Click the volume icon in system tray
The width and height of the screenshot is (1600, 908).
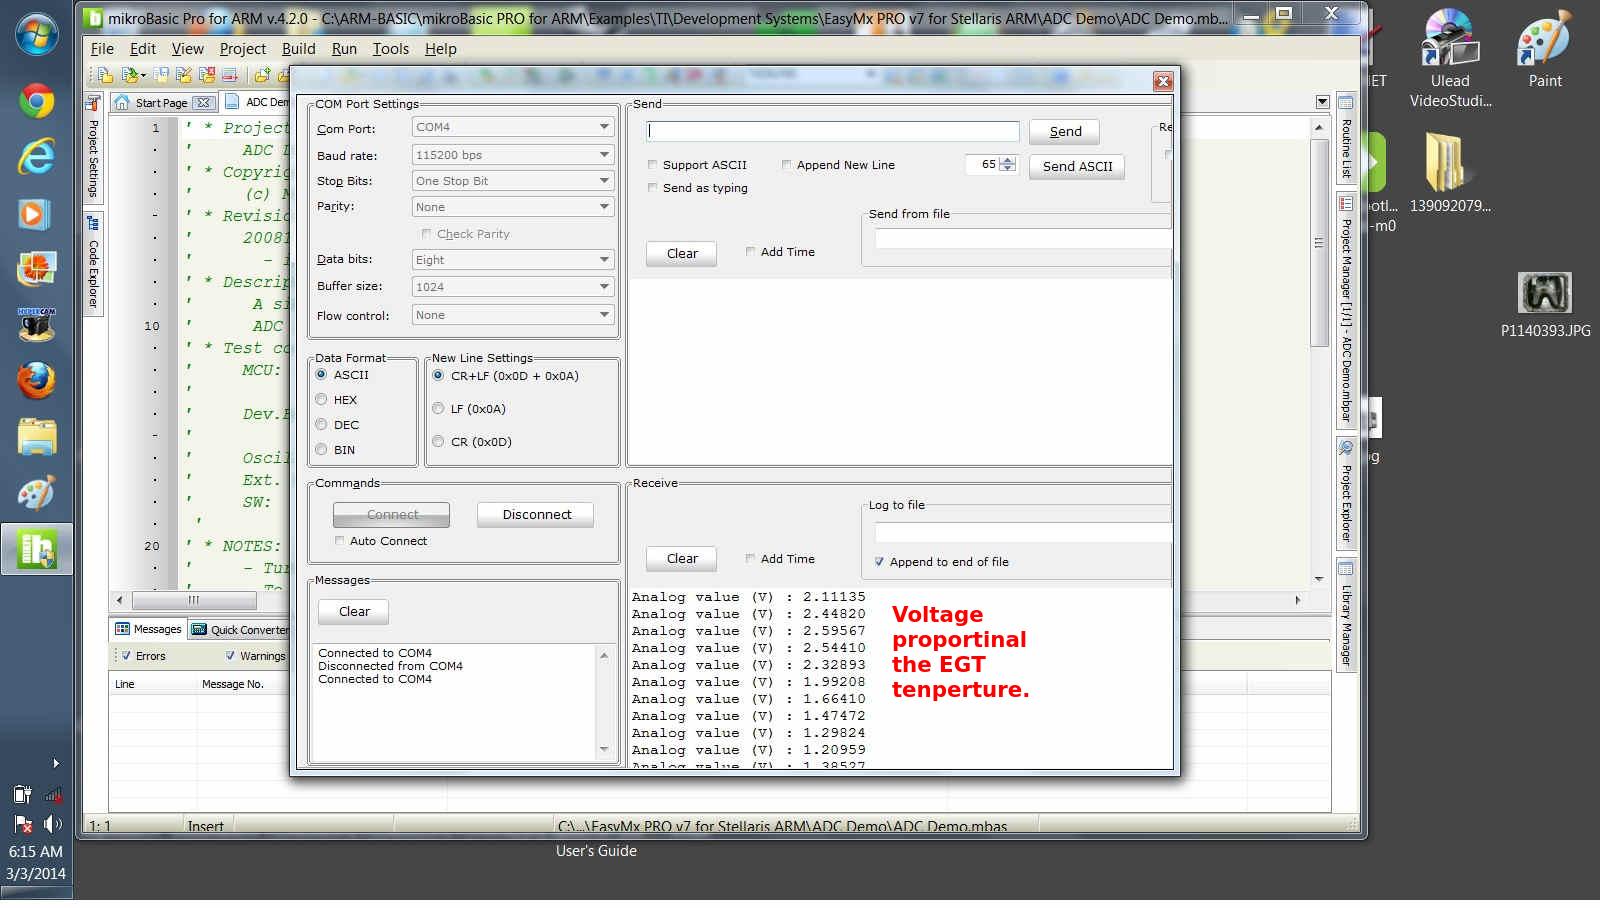[52, 824]
